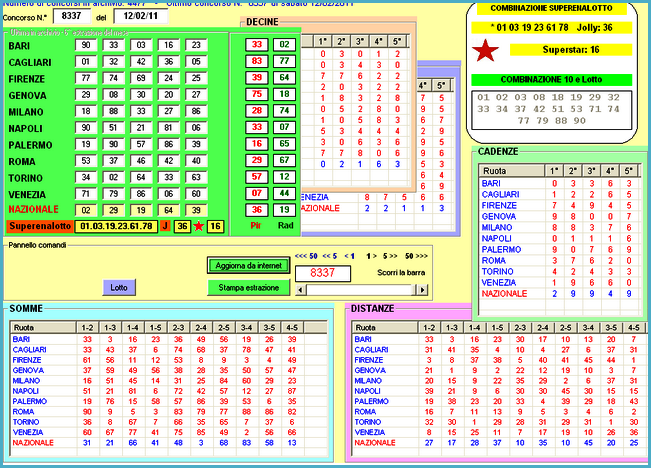Click the Superstar number 16 box

215,226
